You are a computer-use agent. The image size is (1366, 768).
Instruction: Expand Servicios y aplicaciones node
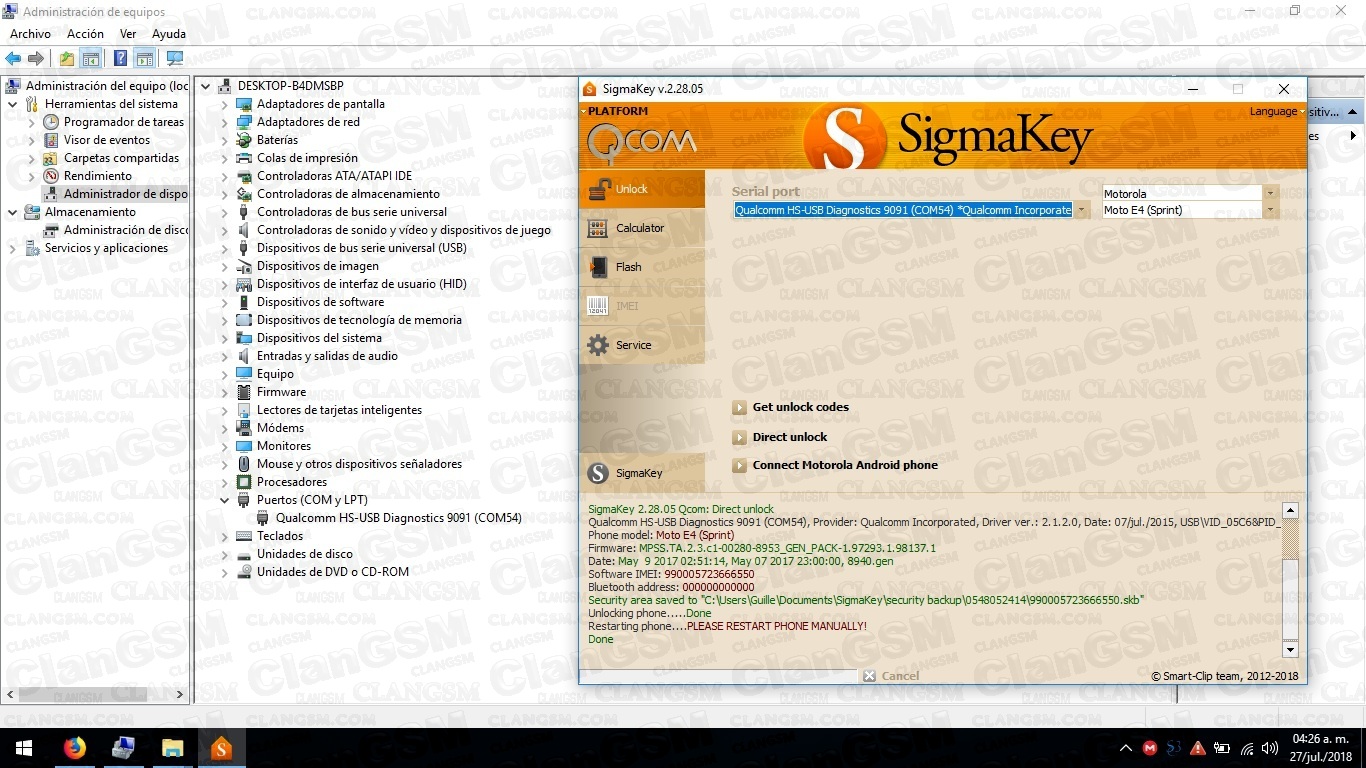tap(12, 248)
